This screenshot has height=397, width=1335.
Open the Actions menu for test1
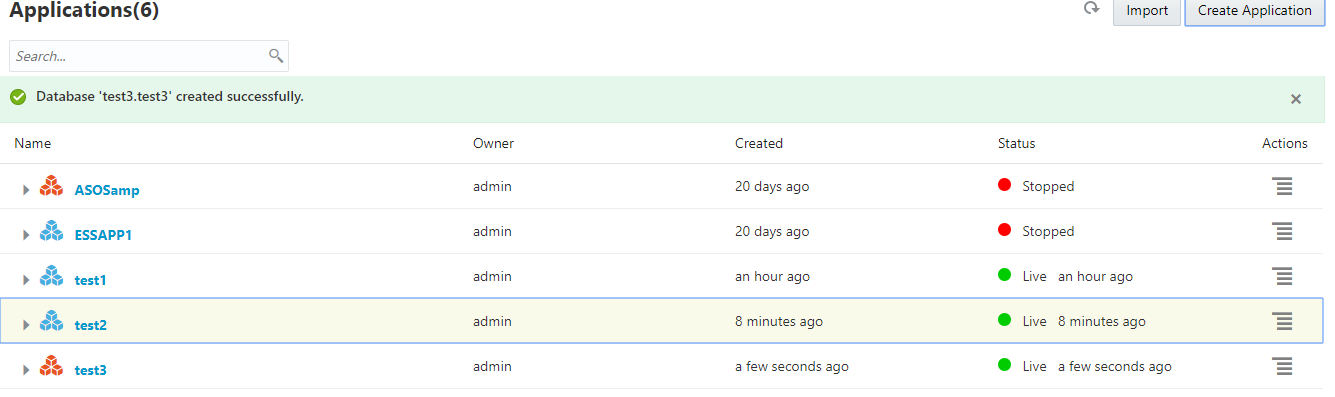coord(1283,276)
